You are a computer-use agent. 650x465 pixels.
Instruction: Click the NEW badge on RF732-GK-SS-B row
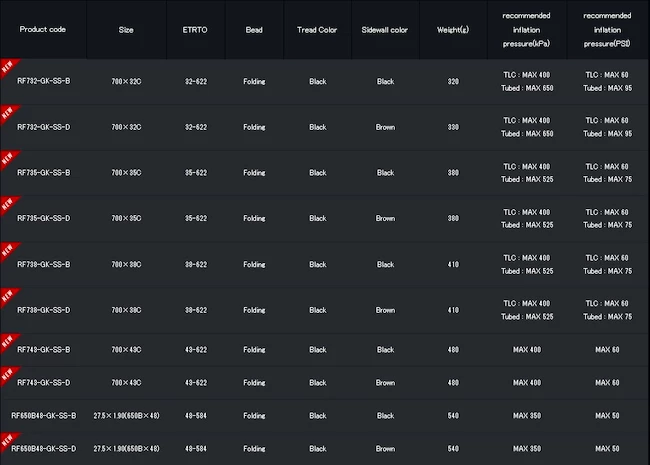coord(8,66)
